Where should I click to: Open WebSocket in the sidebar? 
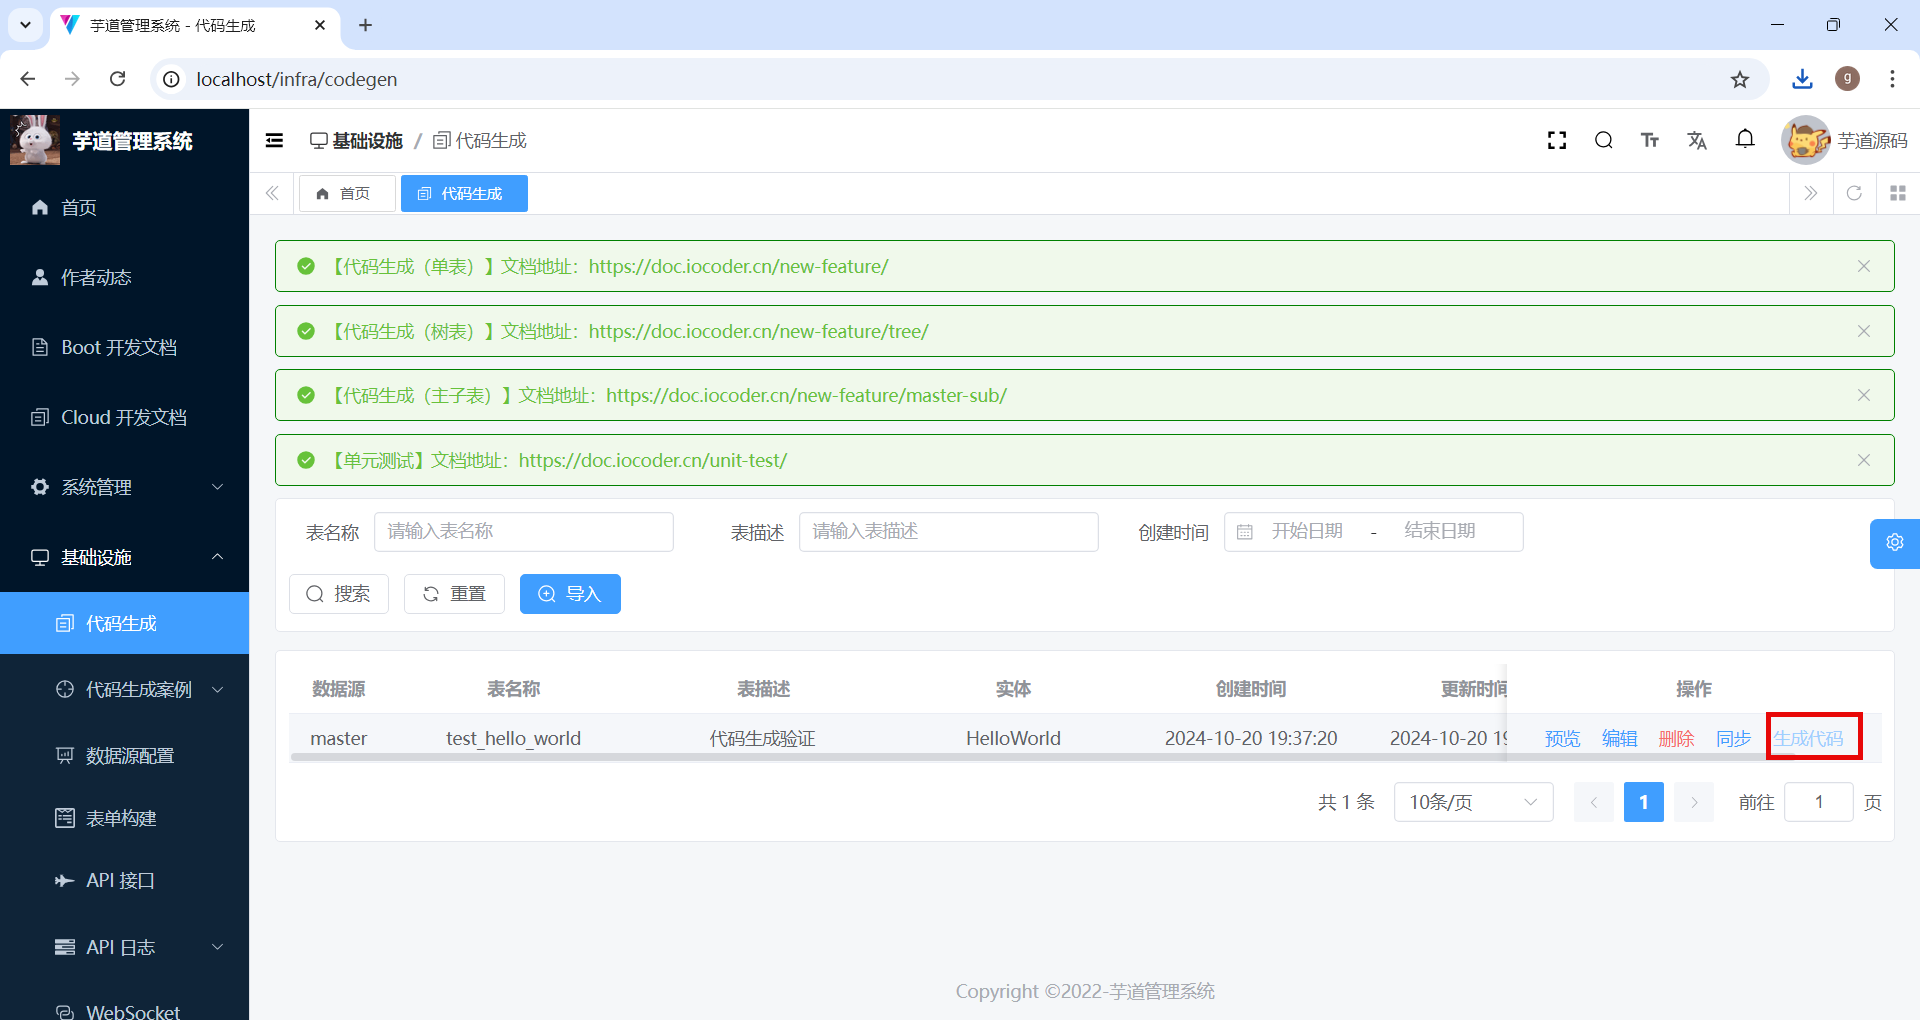coord(124,1010)
